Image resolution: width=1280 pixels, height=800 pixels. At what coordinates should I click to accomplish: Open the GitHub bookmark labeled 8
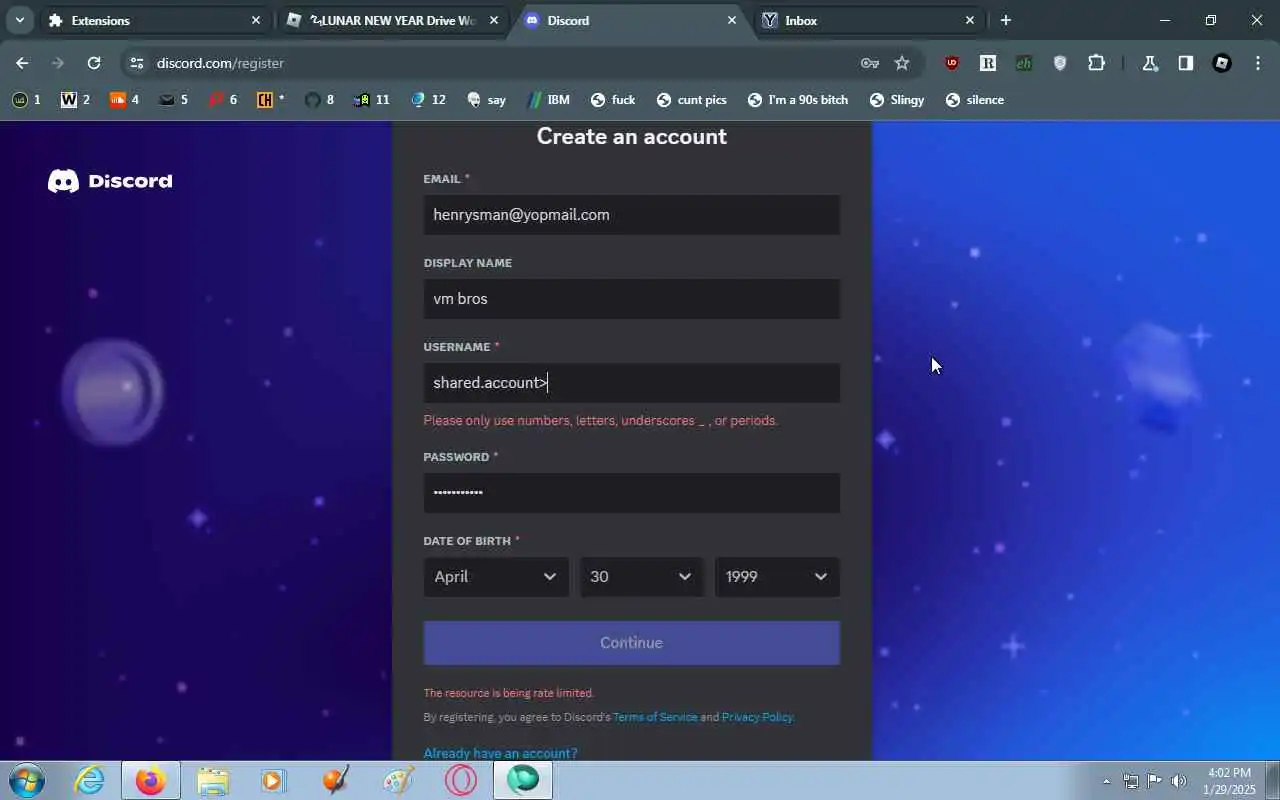319,100
